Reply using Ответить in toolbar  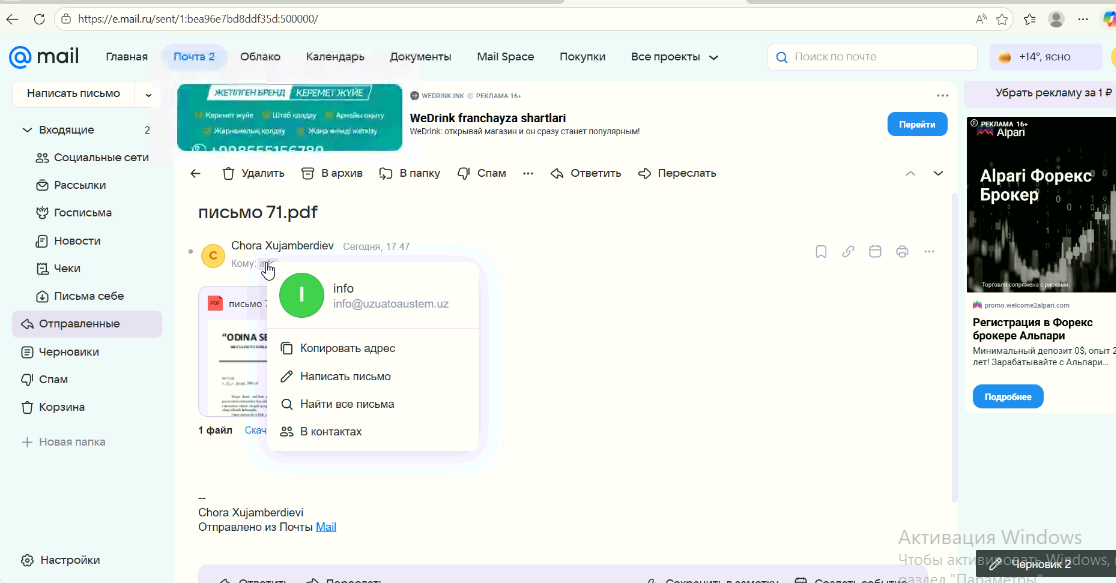click(586, 173)
